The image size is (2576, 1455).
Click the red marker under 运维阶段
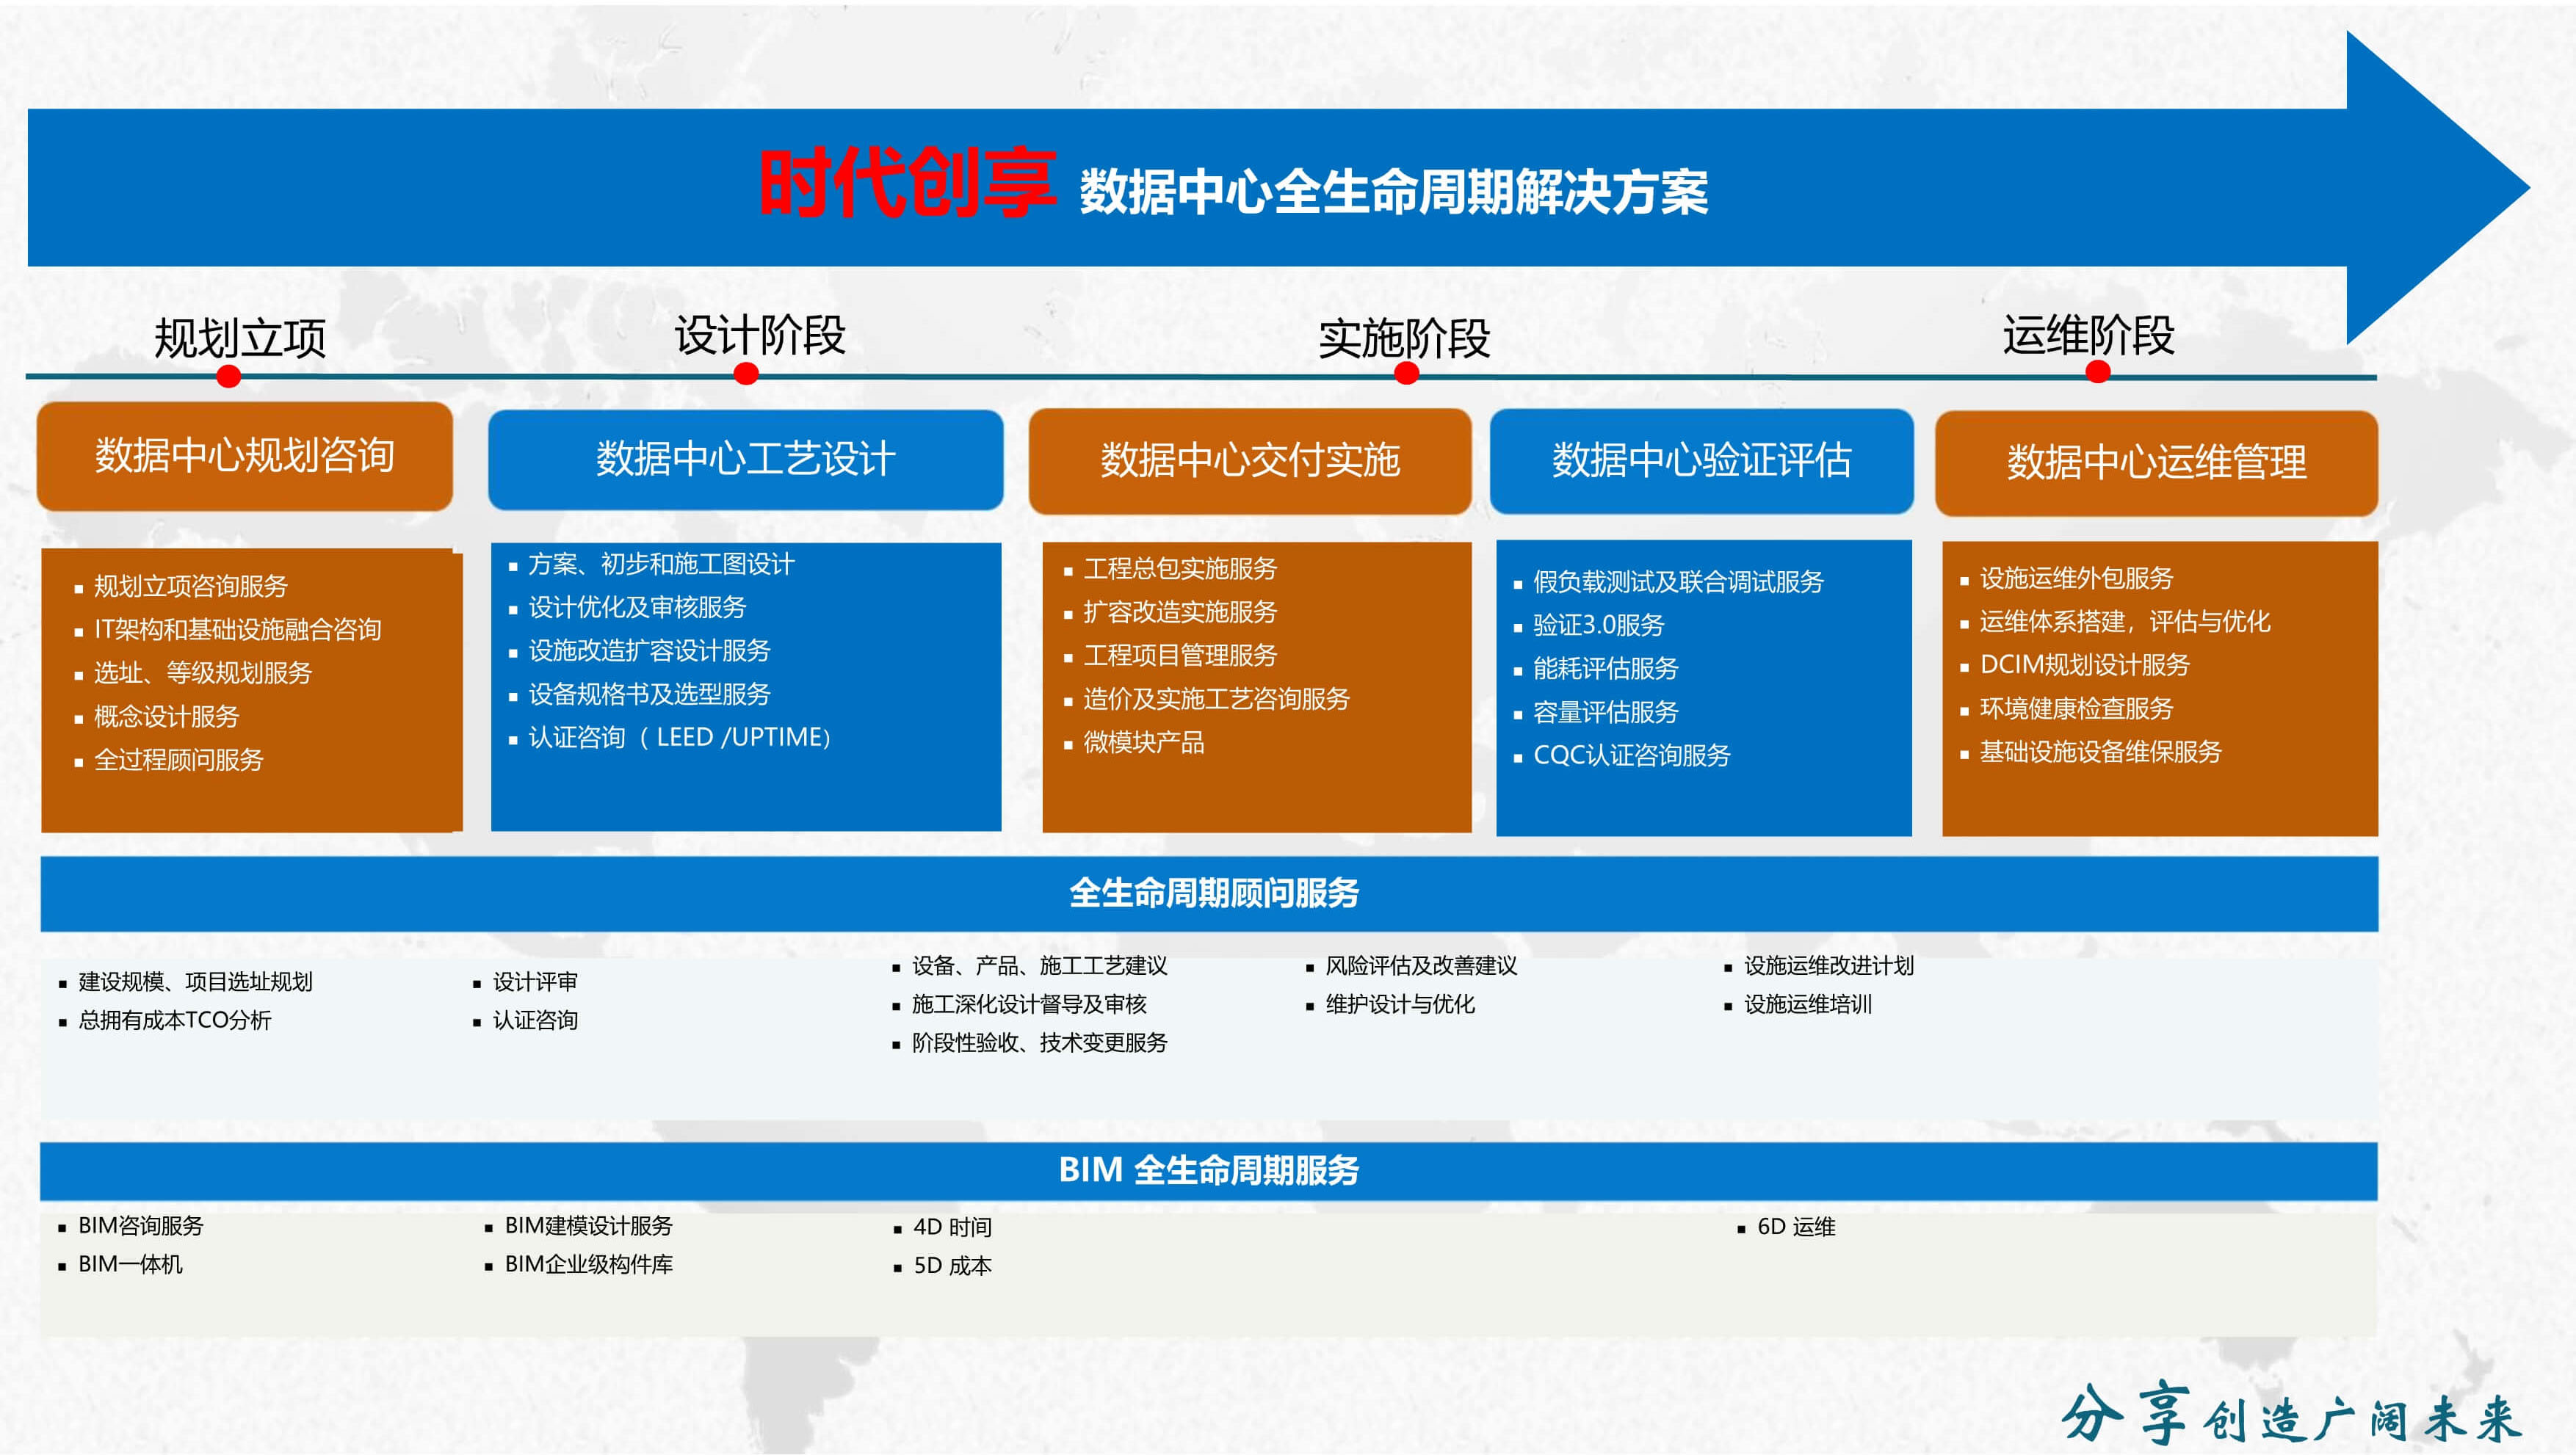(2098, 372)
